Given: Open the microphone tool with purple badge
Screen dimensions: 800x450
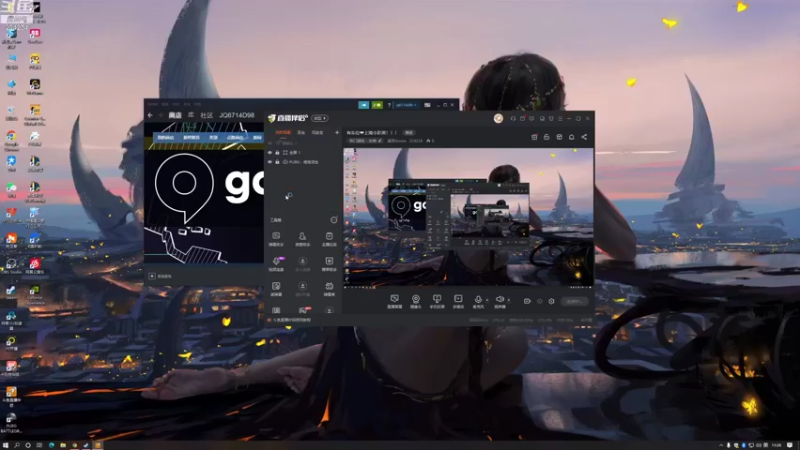Looking at the screenshot, I should [276, 264].
